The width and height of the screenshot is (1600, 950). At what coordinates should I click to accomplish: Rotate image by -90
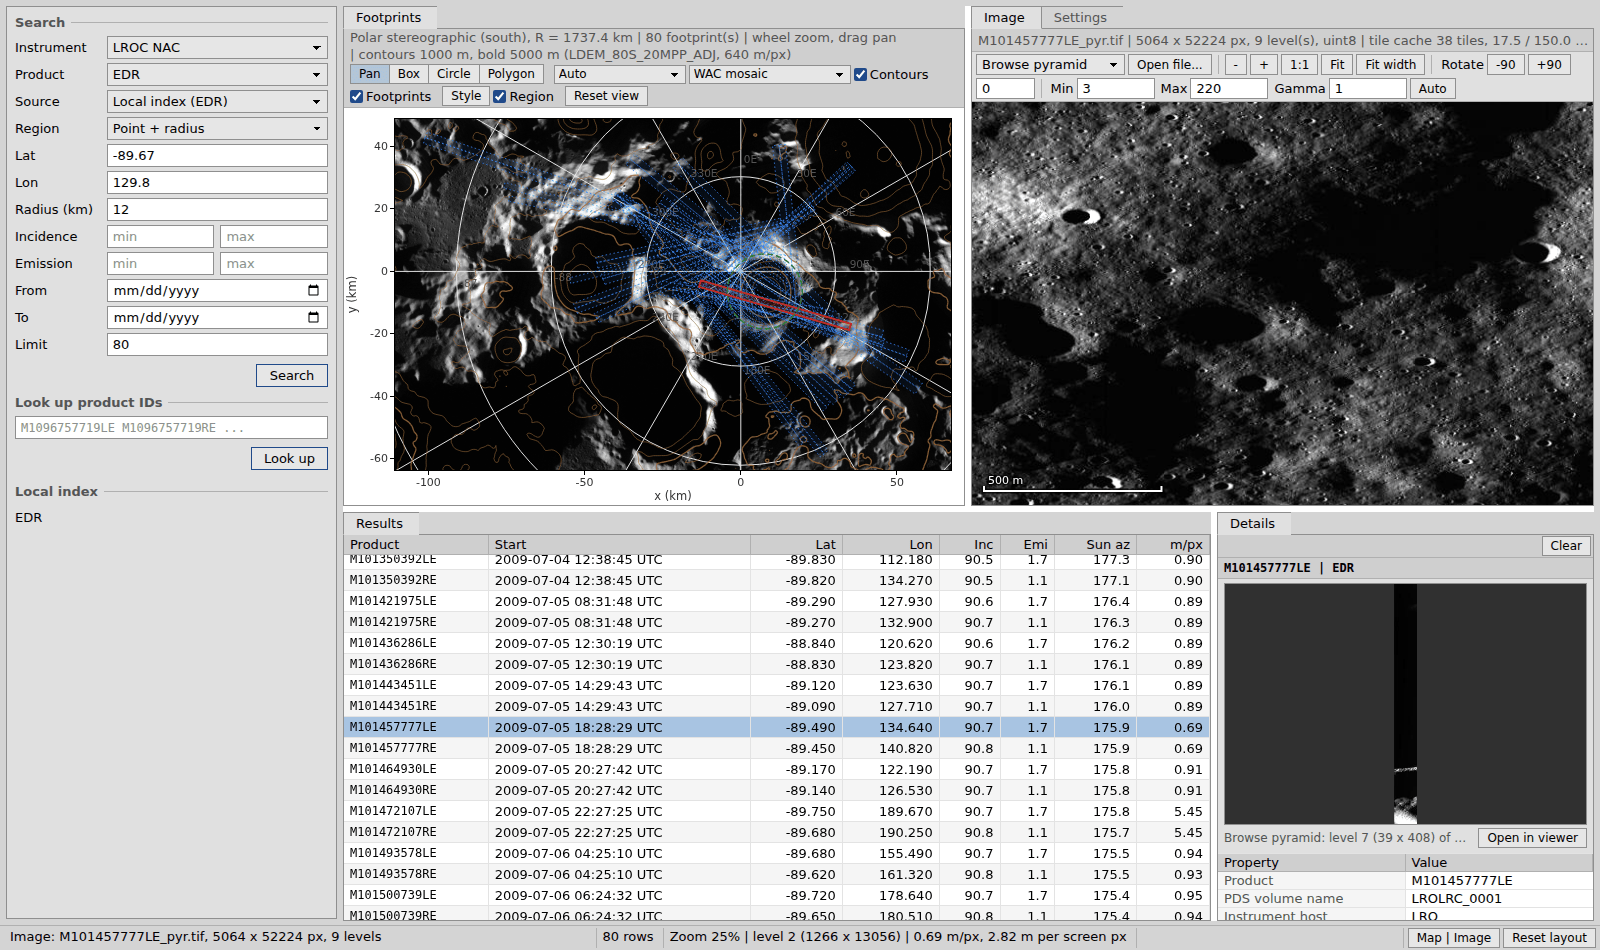click(x=1506, y=64)
